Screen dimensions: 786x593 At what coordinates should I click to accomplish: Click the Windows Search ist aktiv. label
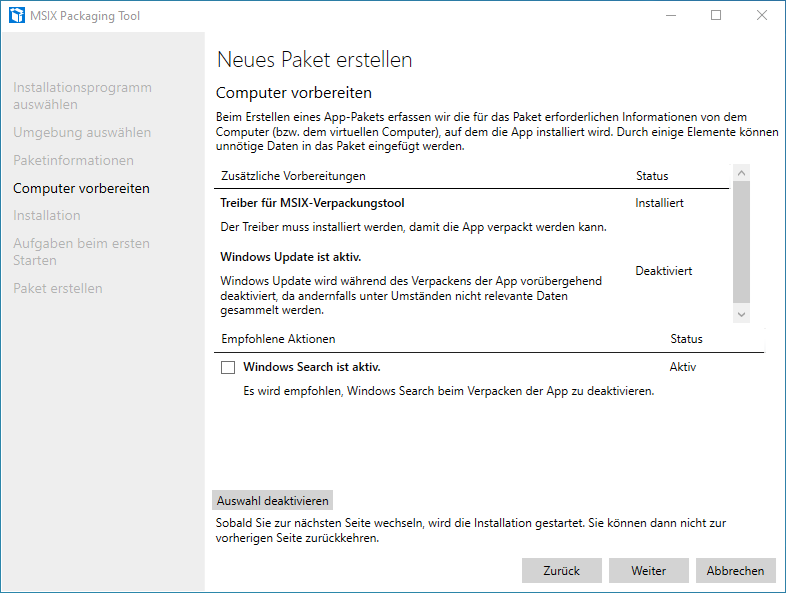pos(312,367)
